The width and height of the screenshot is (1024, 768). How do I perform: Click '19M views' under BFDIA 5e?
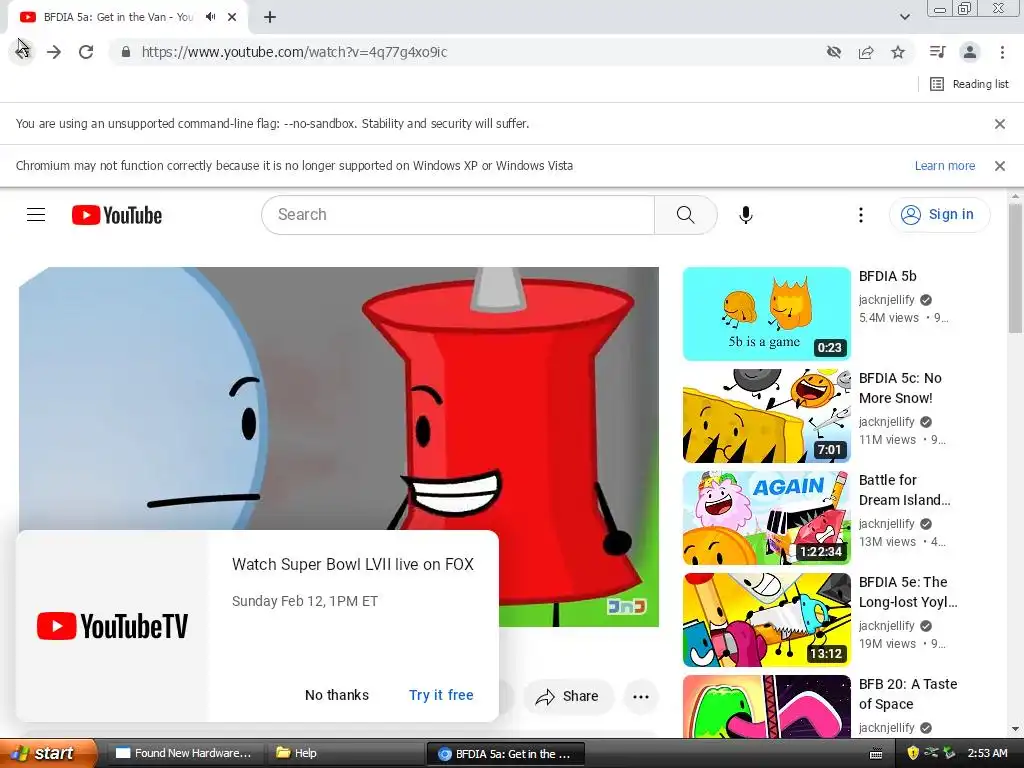tap(887, 644)
